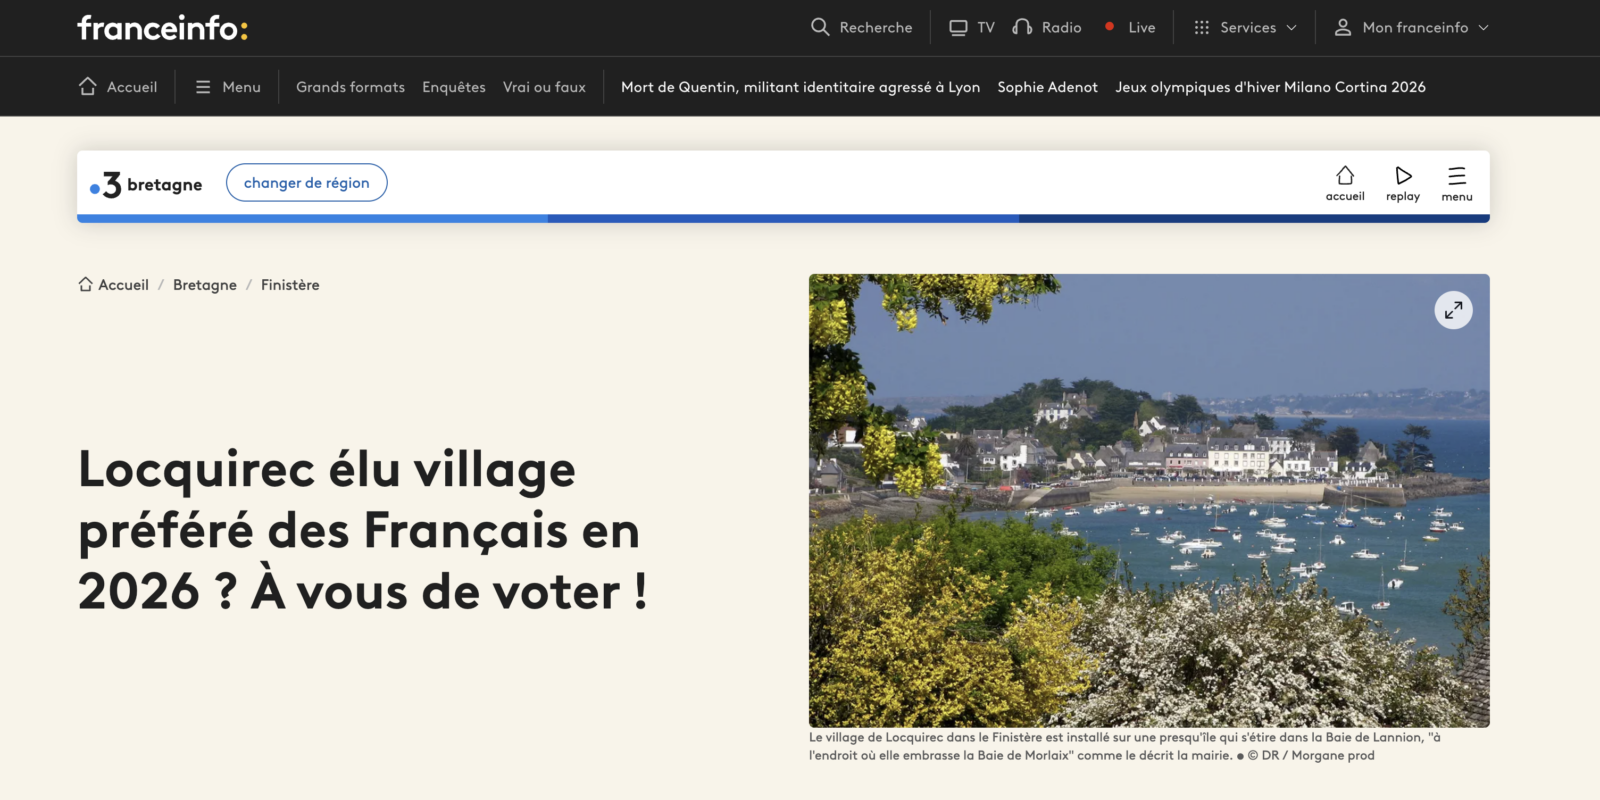Expand the Services dropdown
This screenshot has width=1600, height=800.
(1245, 27)
